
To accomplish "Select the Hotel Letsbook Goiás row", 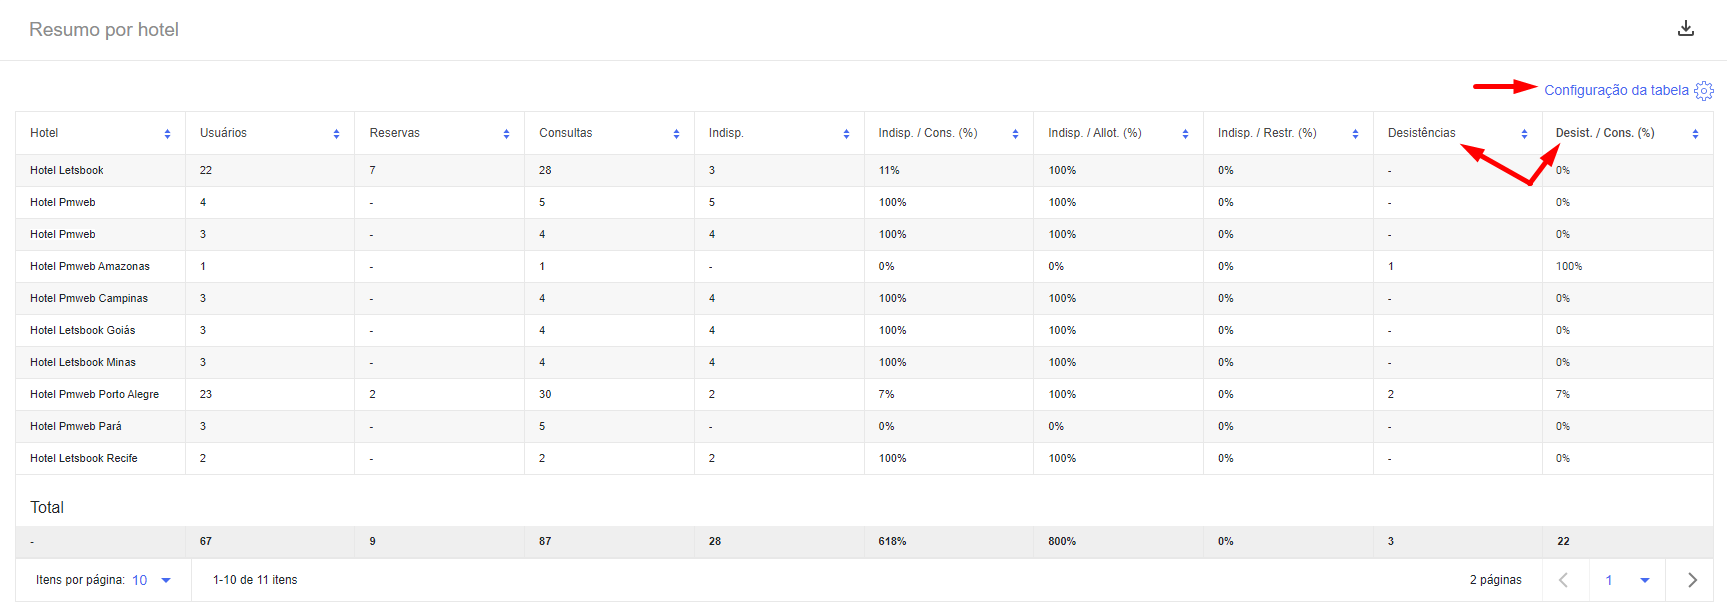I will click(864, 330).
